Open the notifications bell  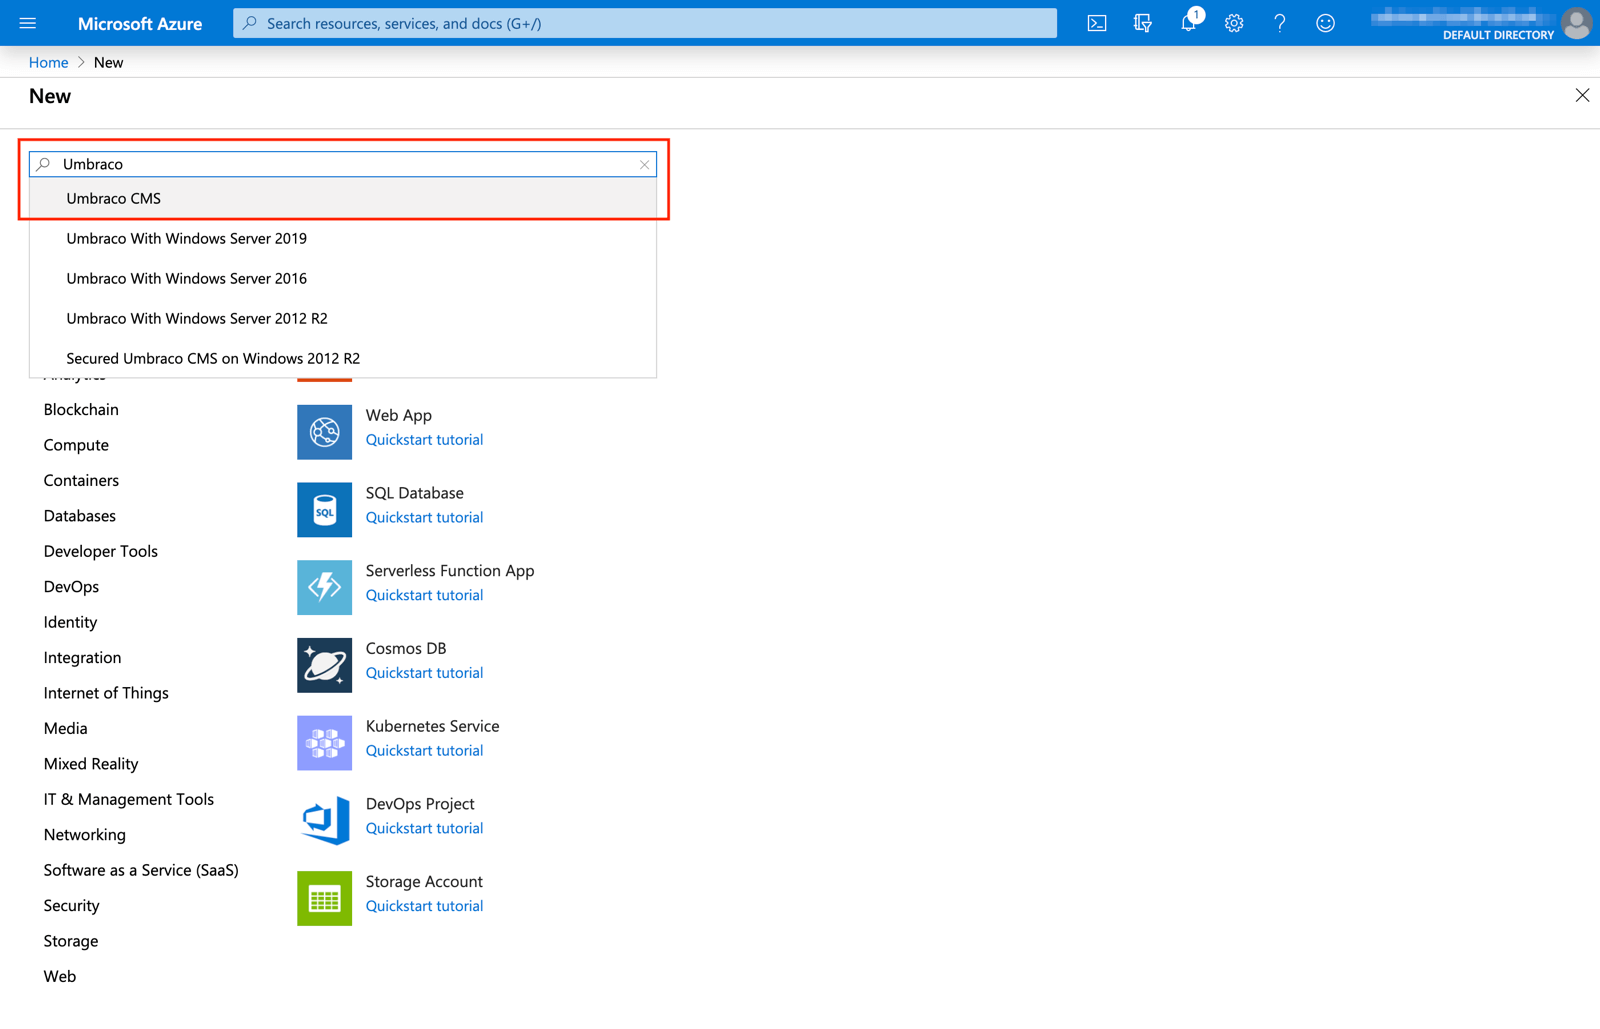point(1188,23)
